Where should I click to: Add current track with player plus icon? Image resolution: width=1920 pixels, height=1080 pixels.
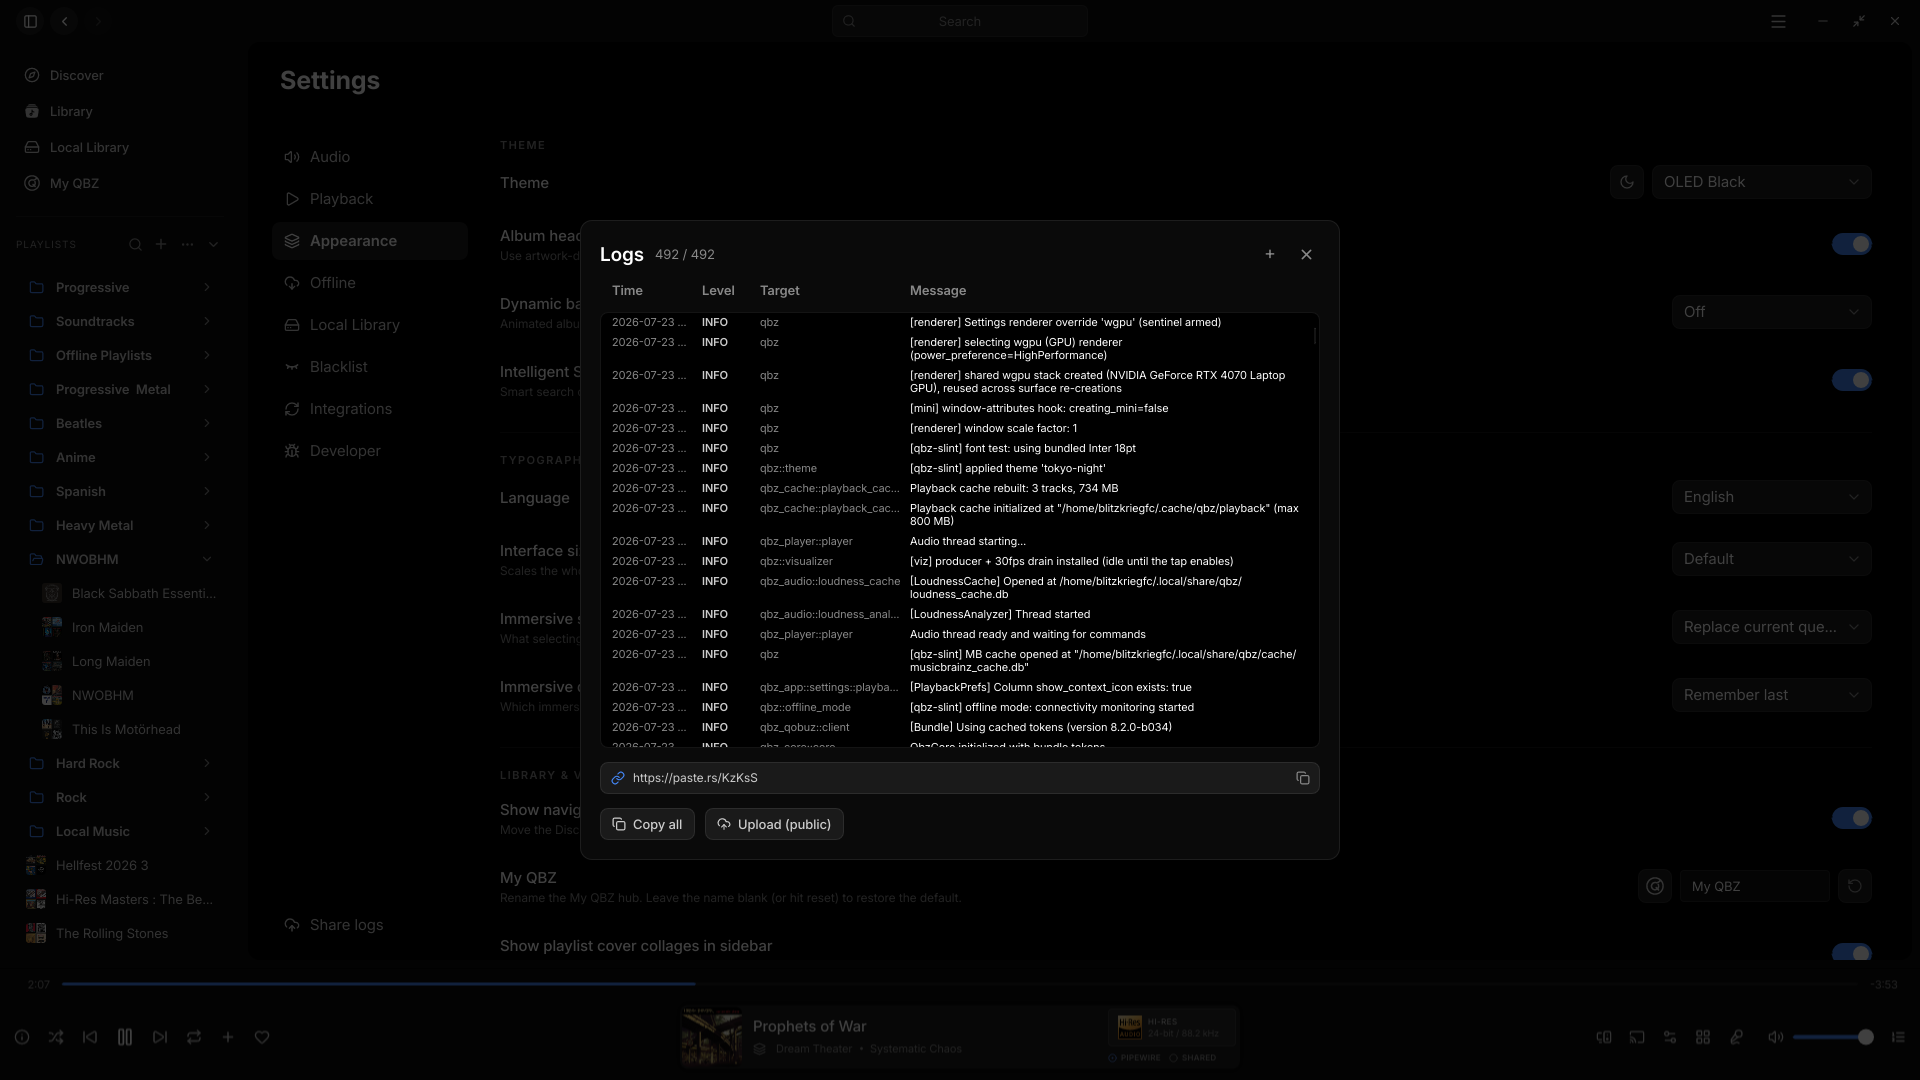tap(228, 1037)
